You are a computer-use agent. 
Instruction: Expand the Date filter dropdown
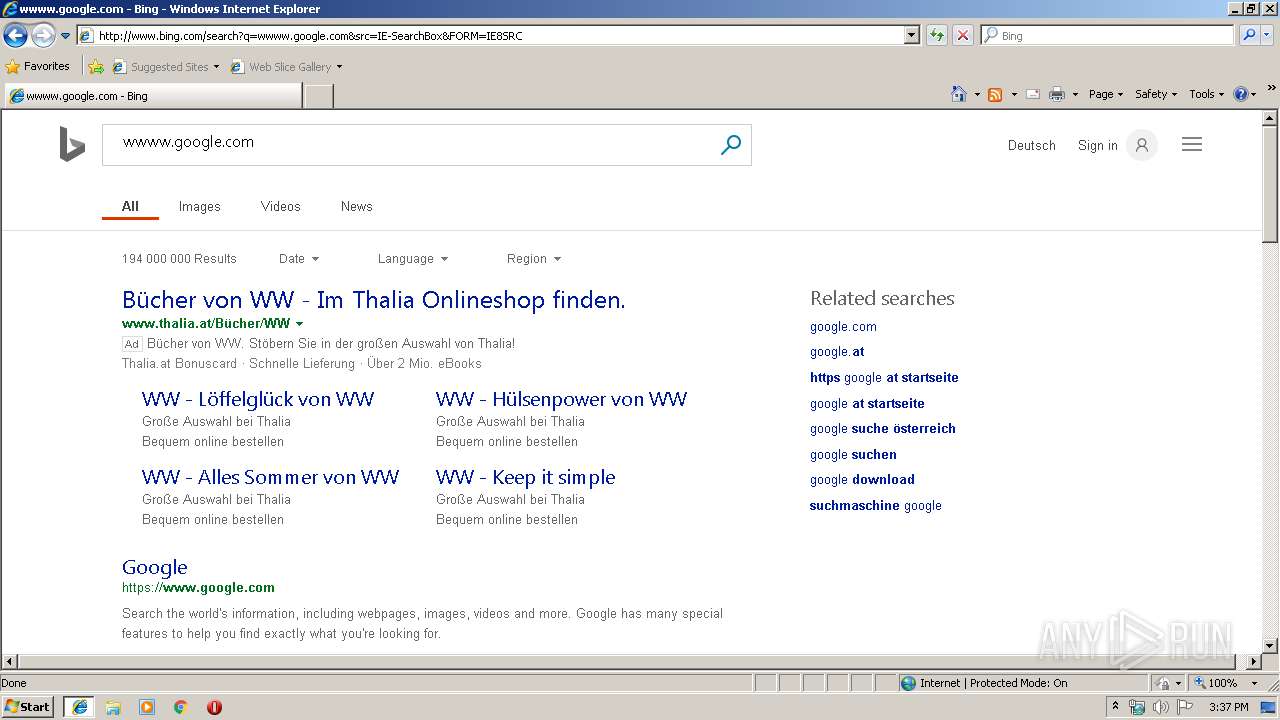(x=299, y=258)
